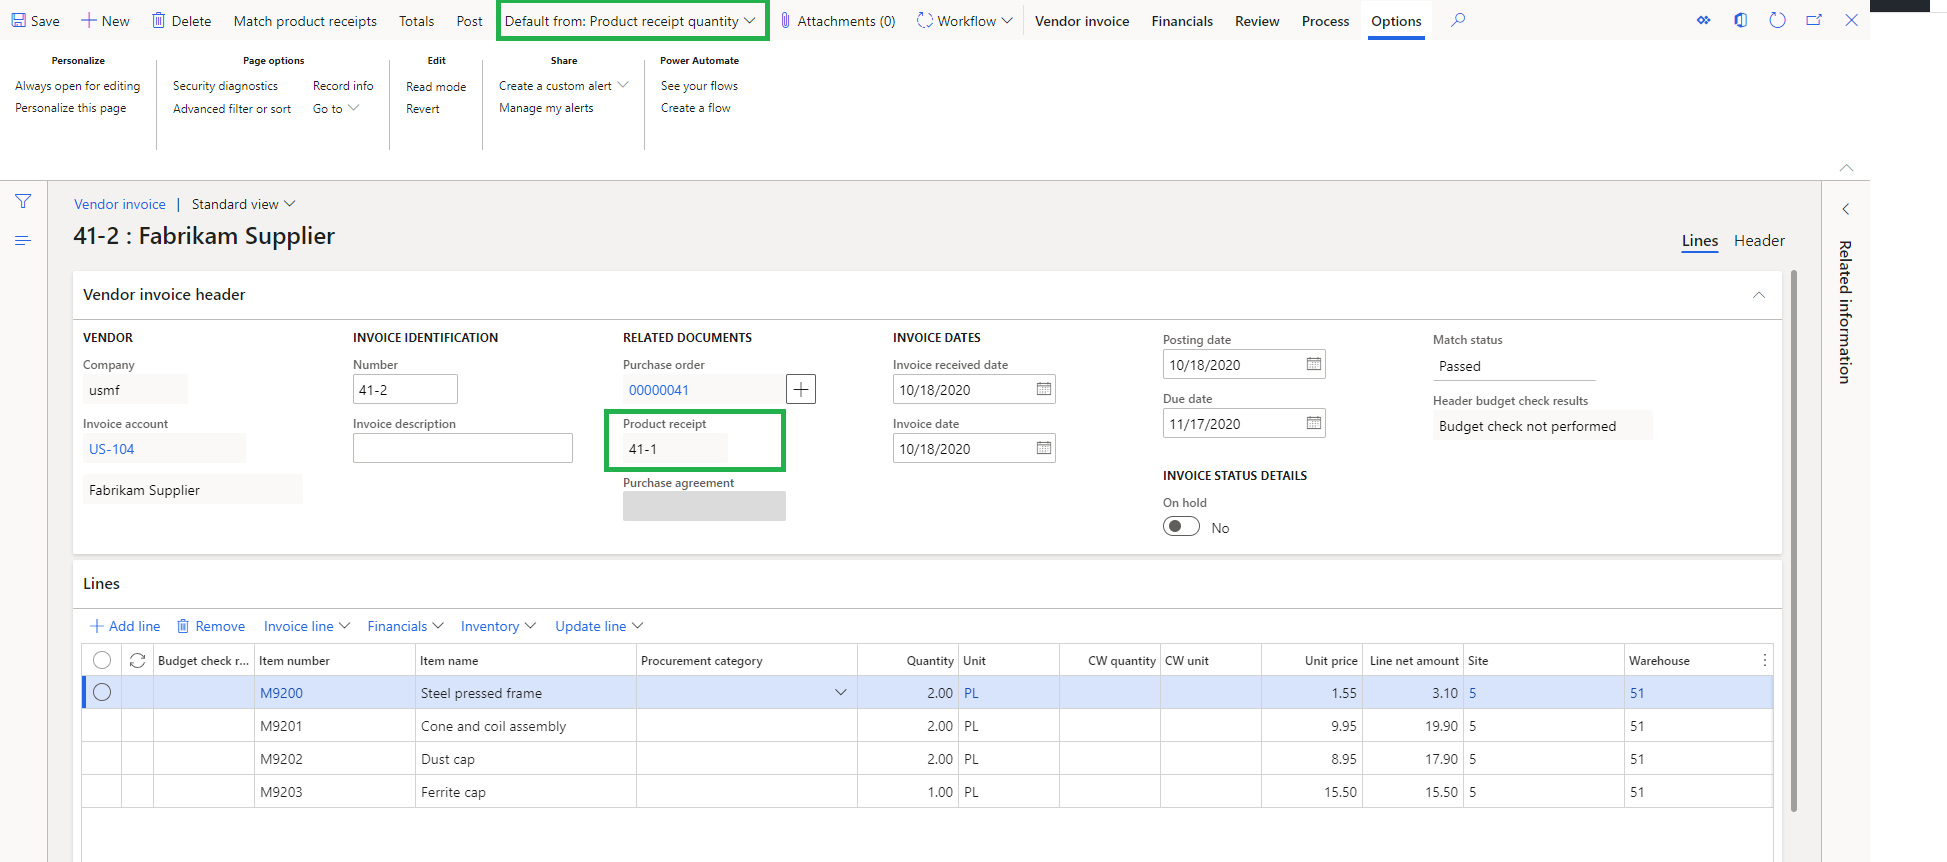The width and height of the screenshot is (1947, 862).
Task: Click the Invoice description input field
Action: tap(462, 448)
